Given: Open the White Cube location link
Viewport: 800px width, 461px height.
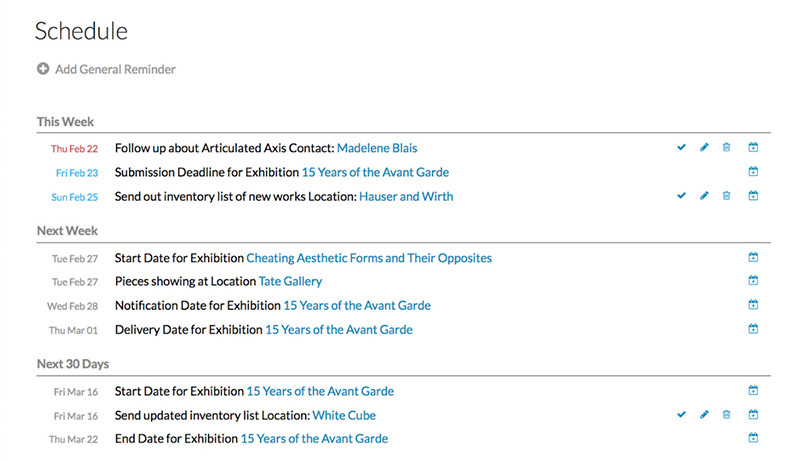Looking at the screenshot, I should coord(344,415).
